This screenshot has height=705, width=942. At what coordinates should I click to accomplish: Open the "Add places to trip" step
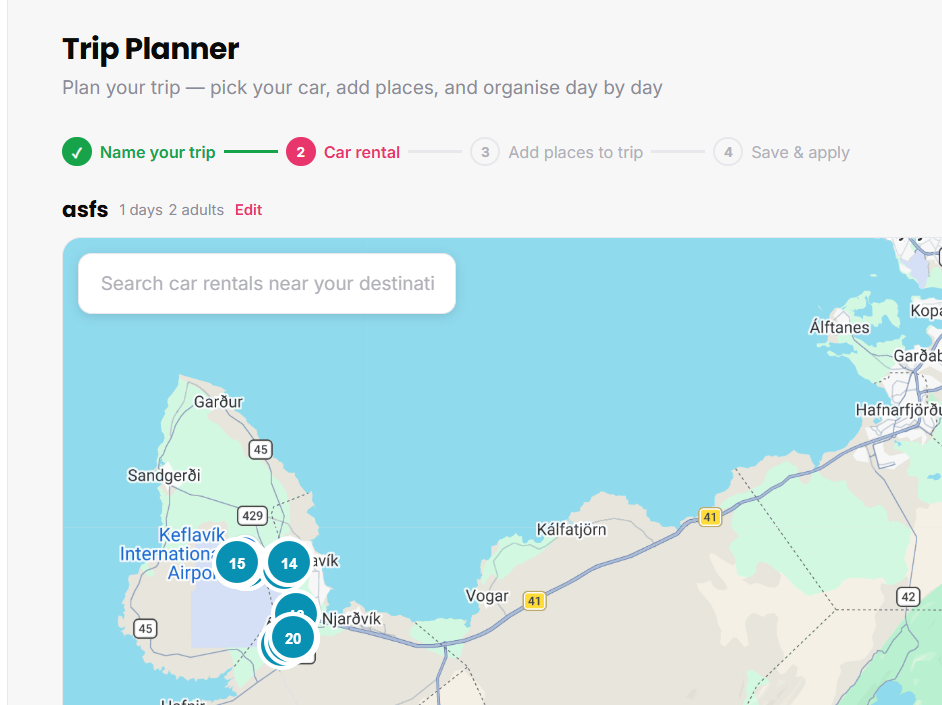pyautogui.click(x=575, y=152)
